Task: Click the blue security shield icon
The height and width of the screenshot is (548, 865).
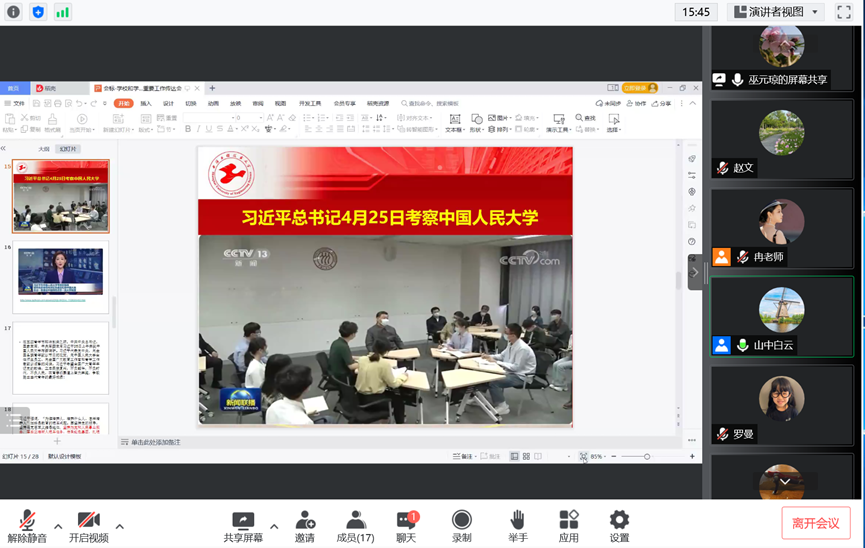Action: (38, 12)
